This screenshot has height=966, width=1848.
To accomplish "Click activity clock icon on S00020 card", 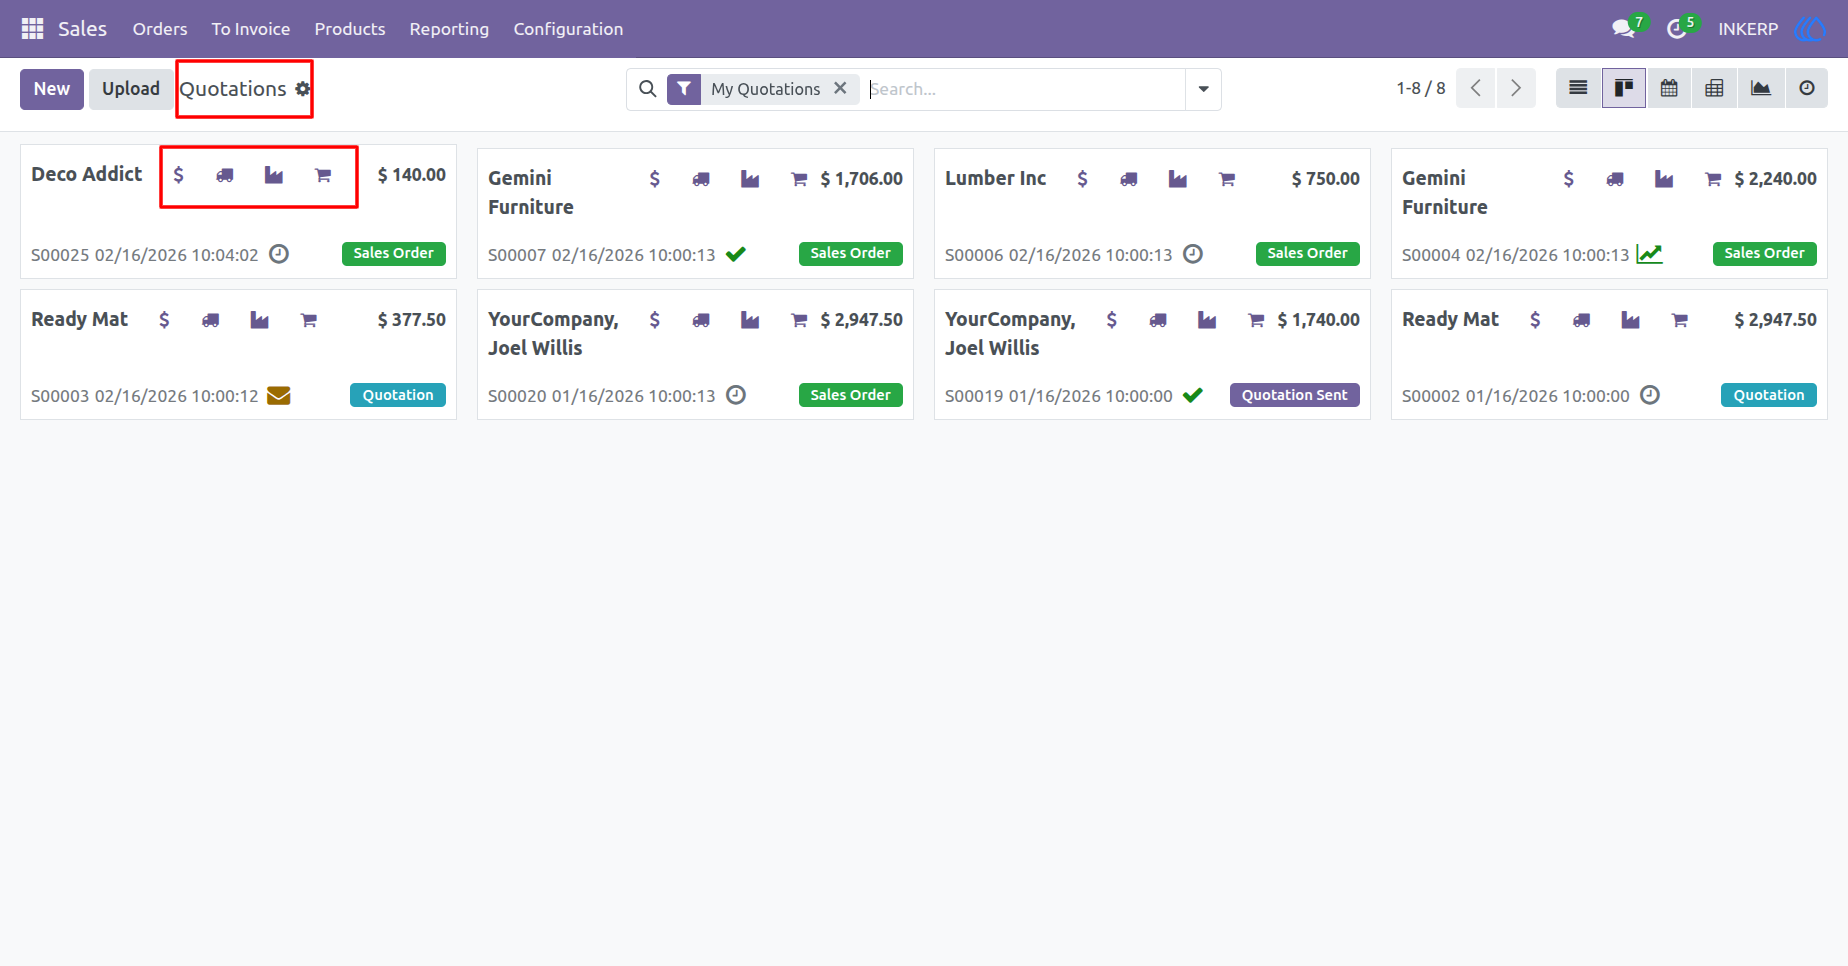I will pyautogui.click(x=736, y=395).
